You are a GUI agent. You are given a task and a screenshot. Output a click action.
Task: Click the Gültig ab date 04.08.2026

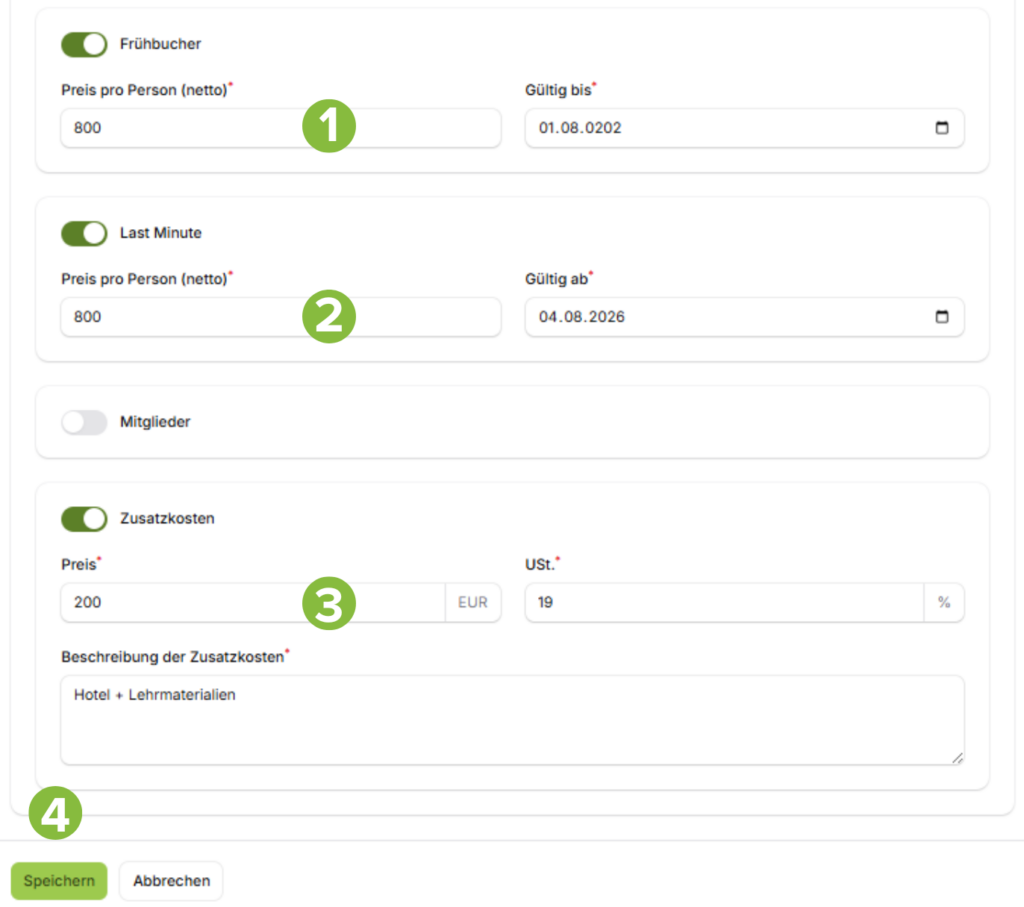tap(582, 317)
